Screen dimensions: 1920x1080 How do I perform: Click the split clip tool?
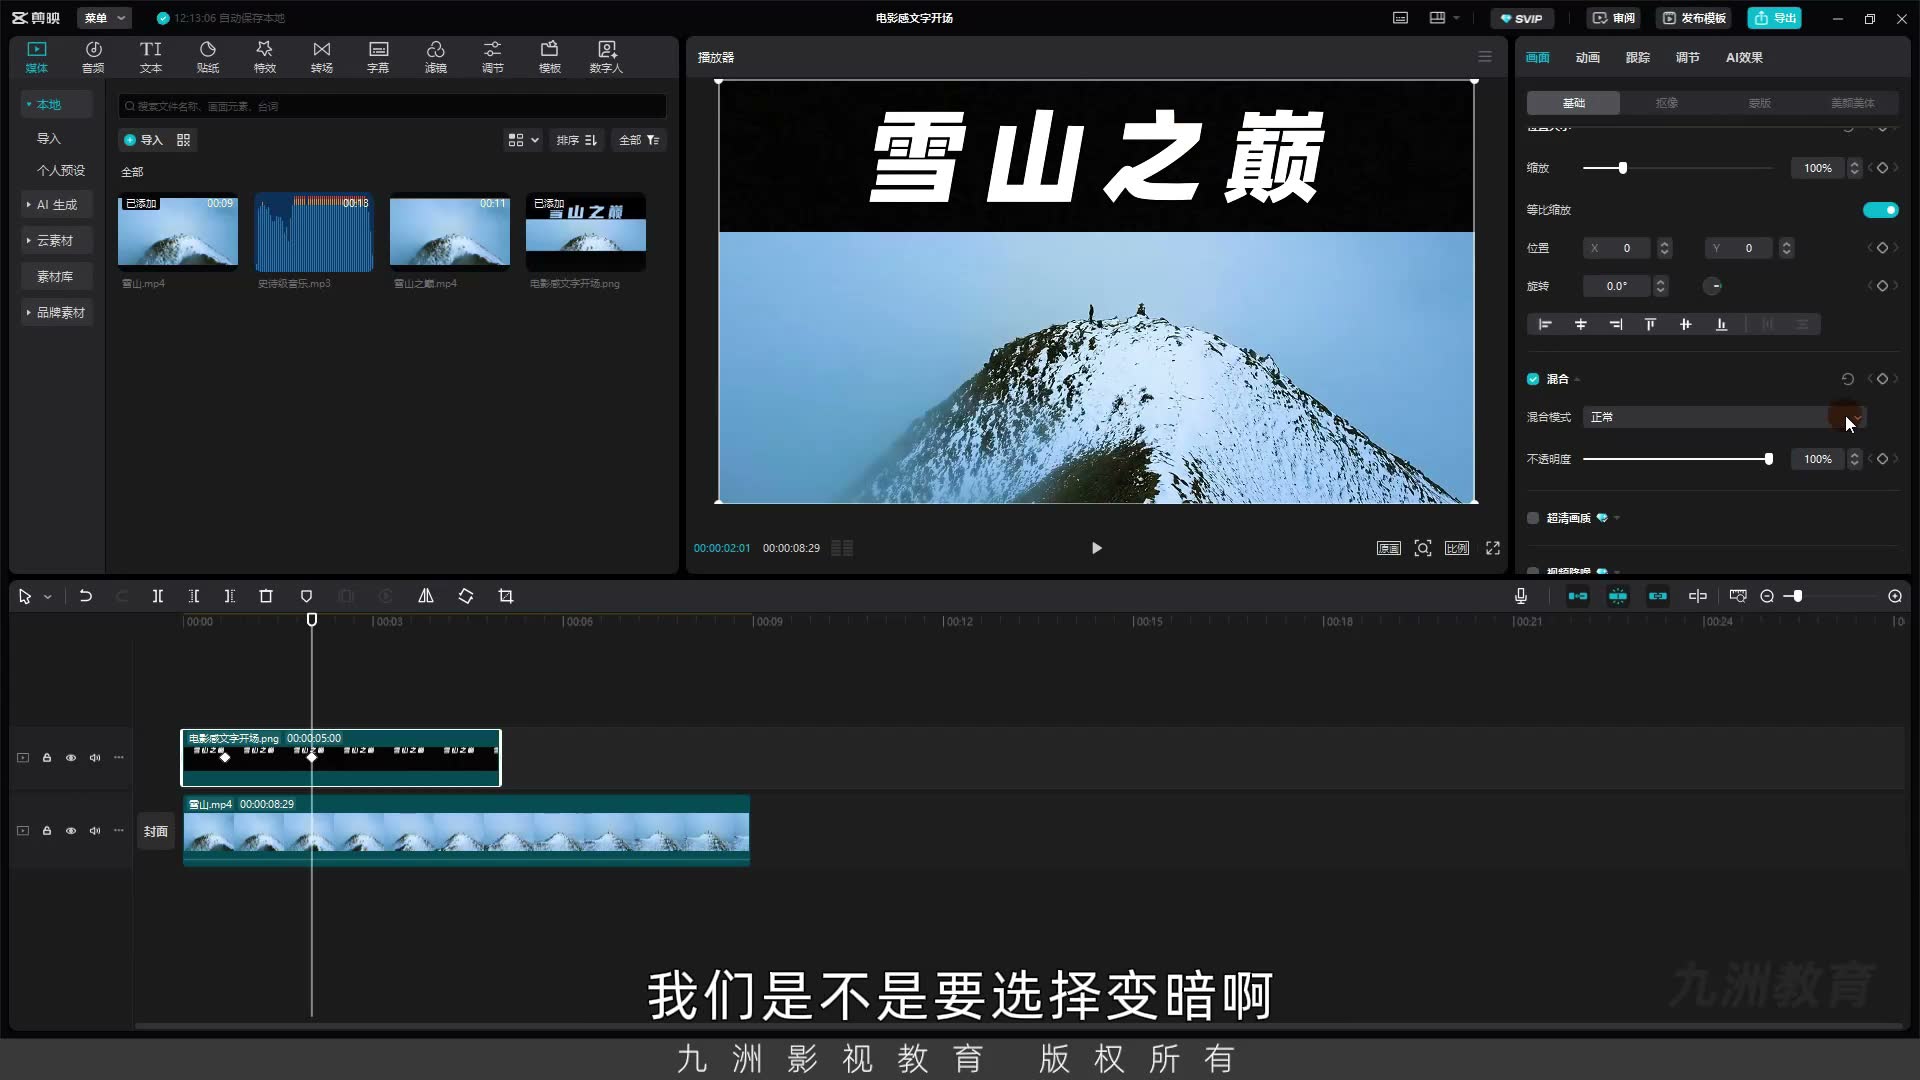pos(158,596)
